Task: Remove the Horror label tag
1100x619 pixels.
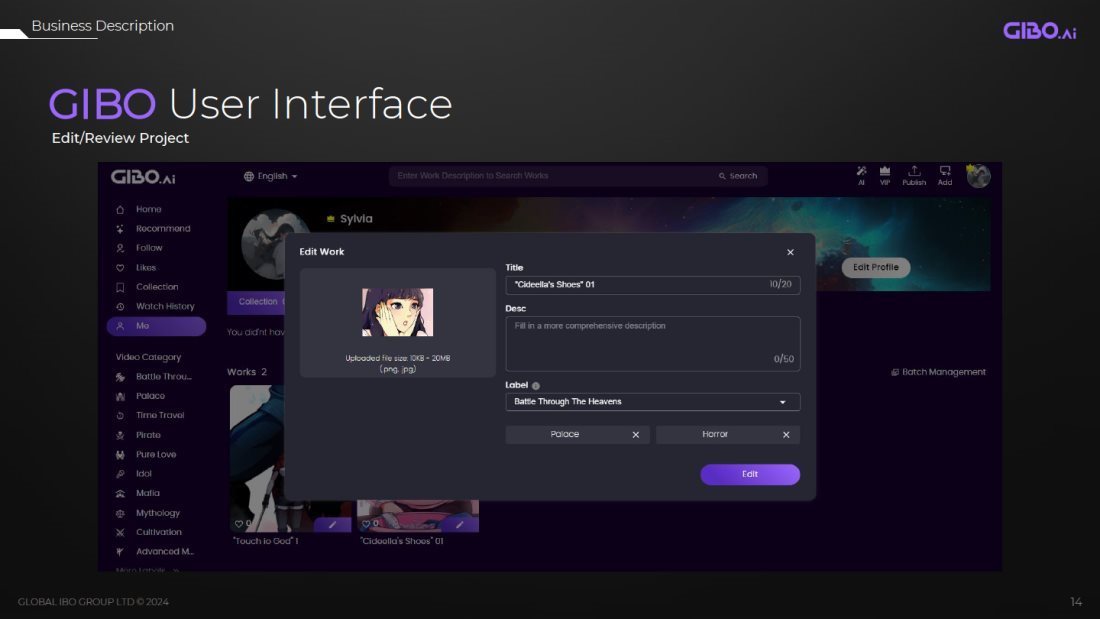Action: pos(786,434)
